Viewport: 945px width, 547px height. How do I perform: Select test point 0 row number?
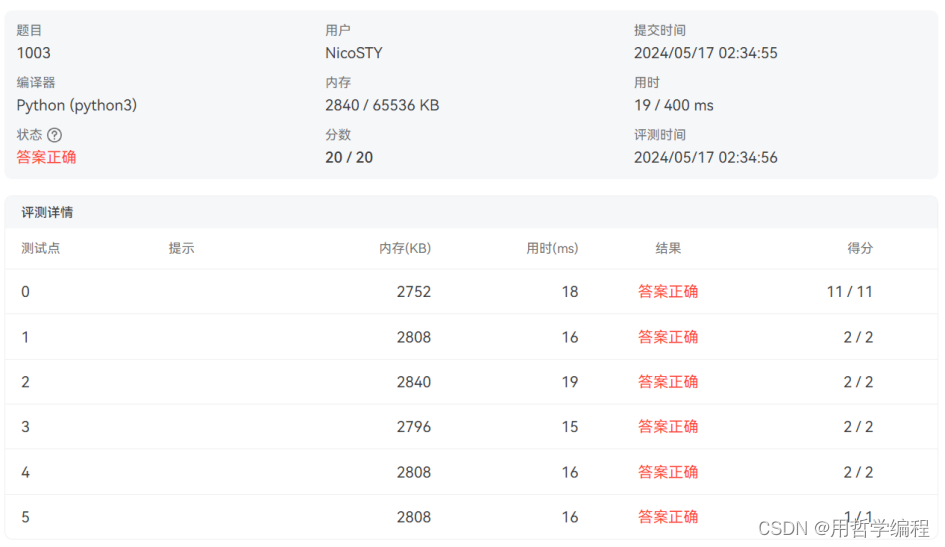[x=25, y=292]
